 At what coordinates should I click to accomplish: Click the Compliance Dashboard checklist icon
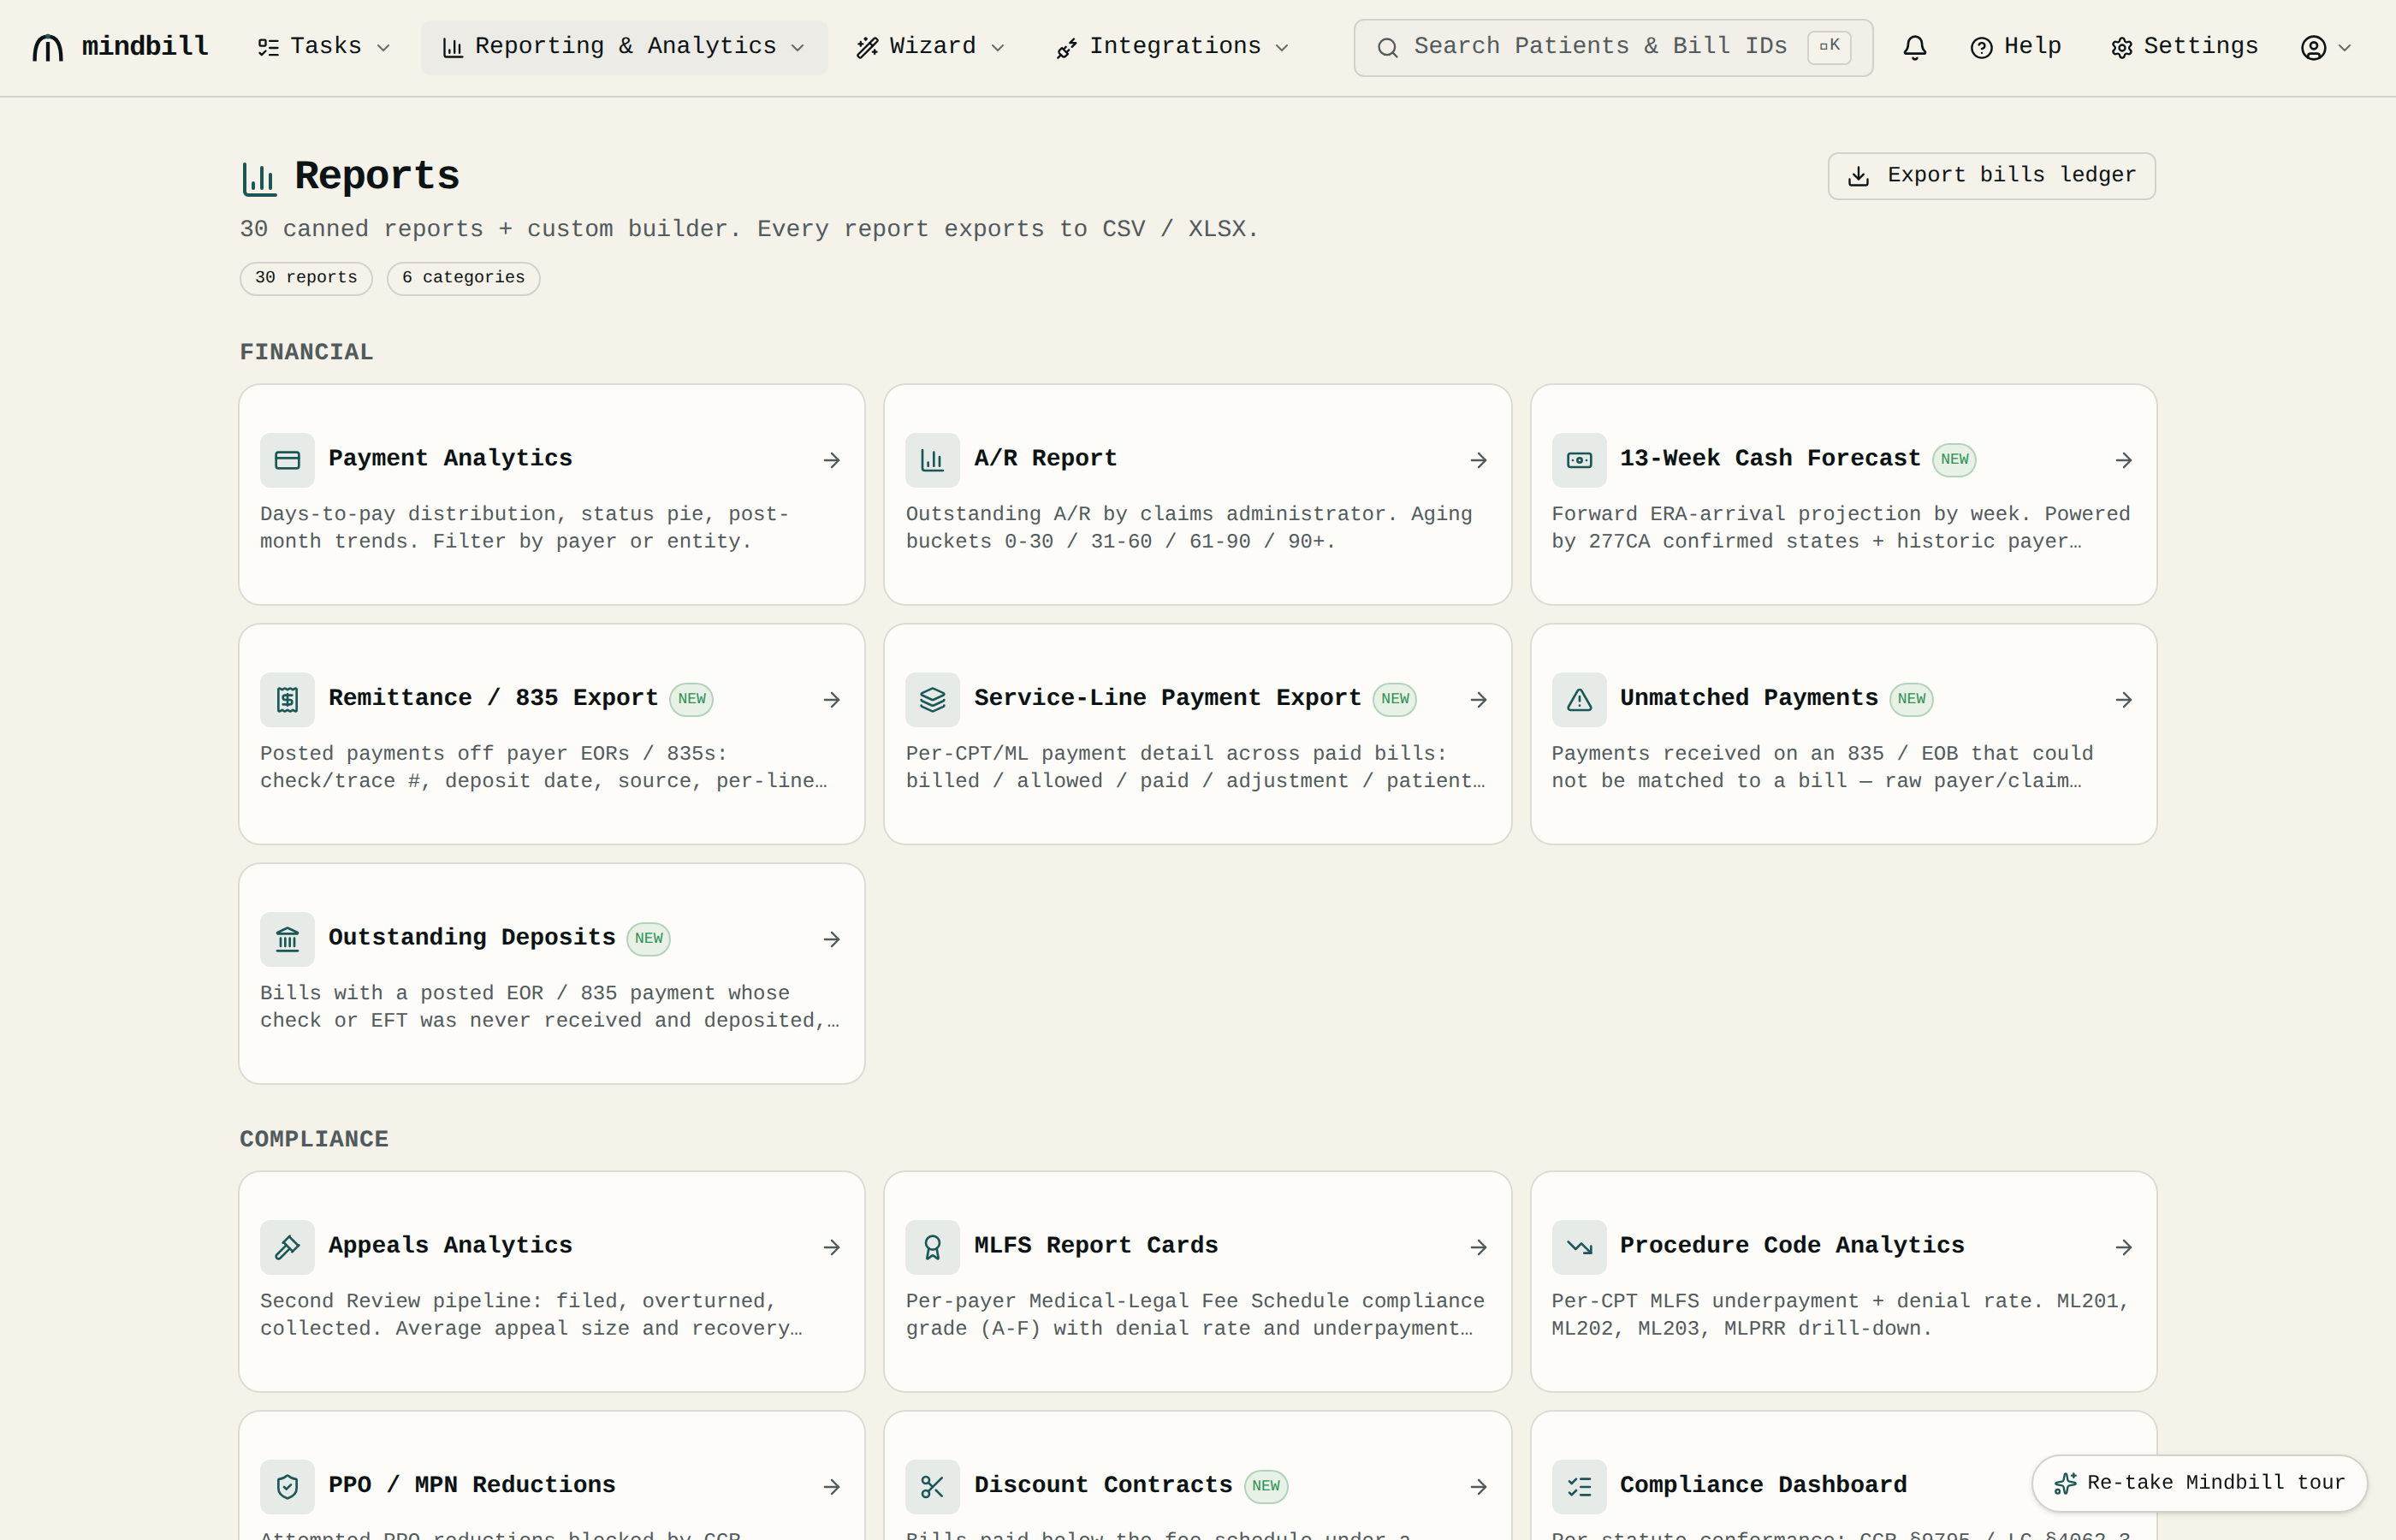1579,1487
